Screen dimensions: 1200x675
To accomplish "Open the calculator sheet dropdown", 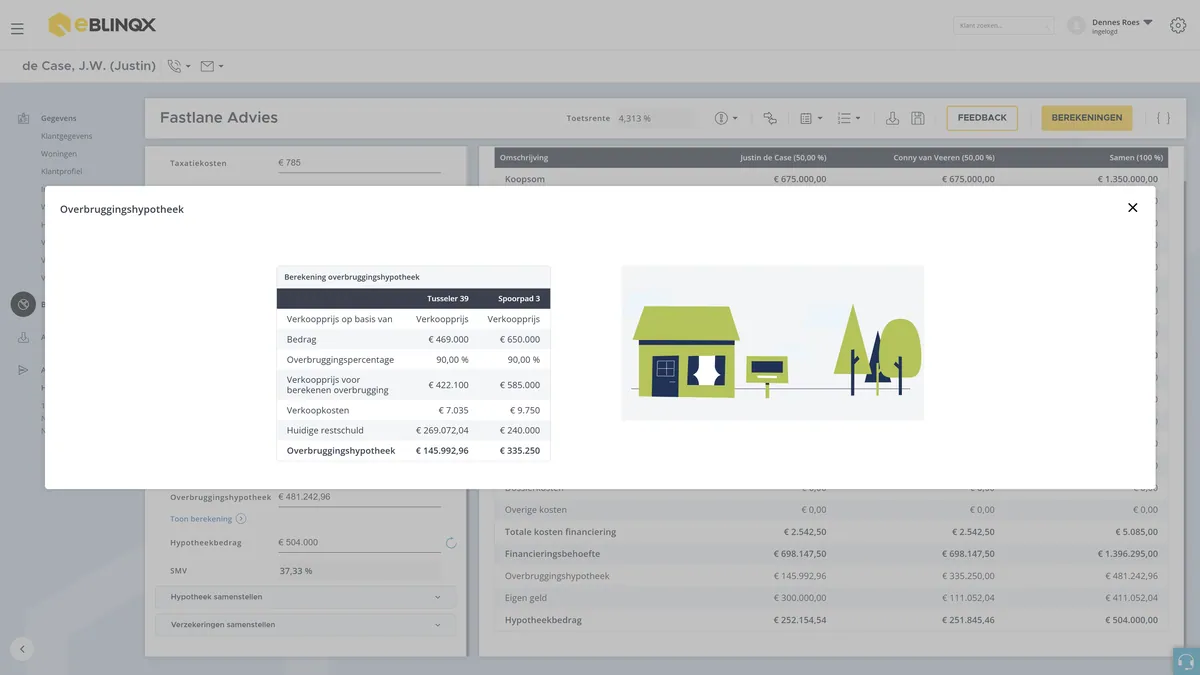I will click(x=811, y=118).
